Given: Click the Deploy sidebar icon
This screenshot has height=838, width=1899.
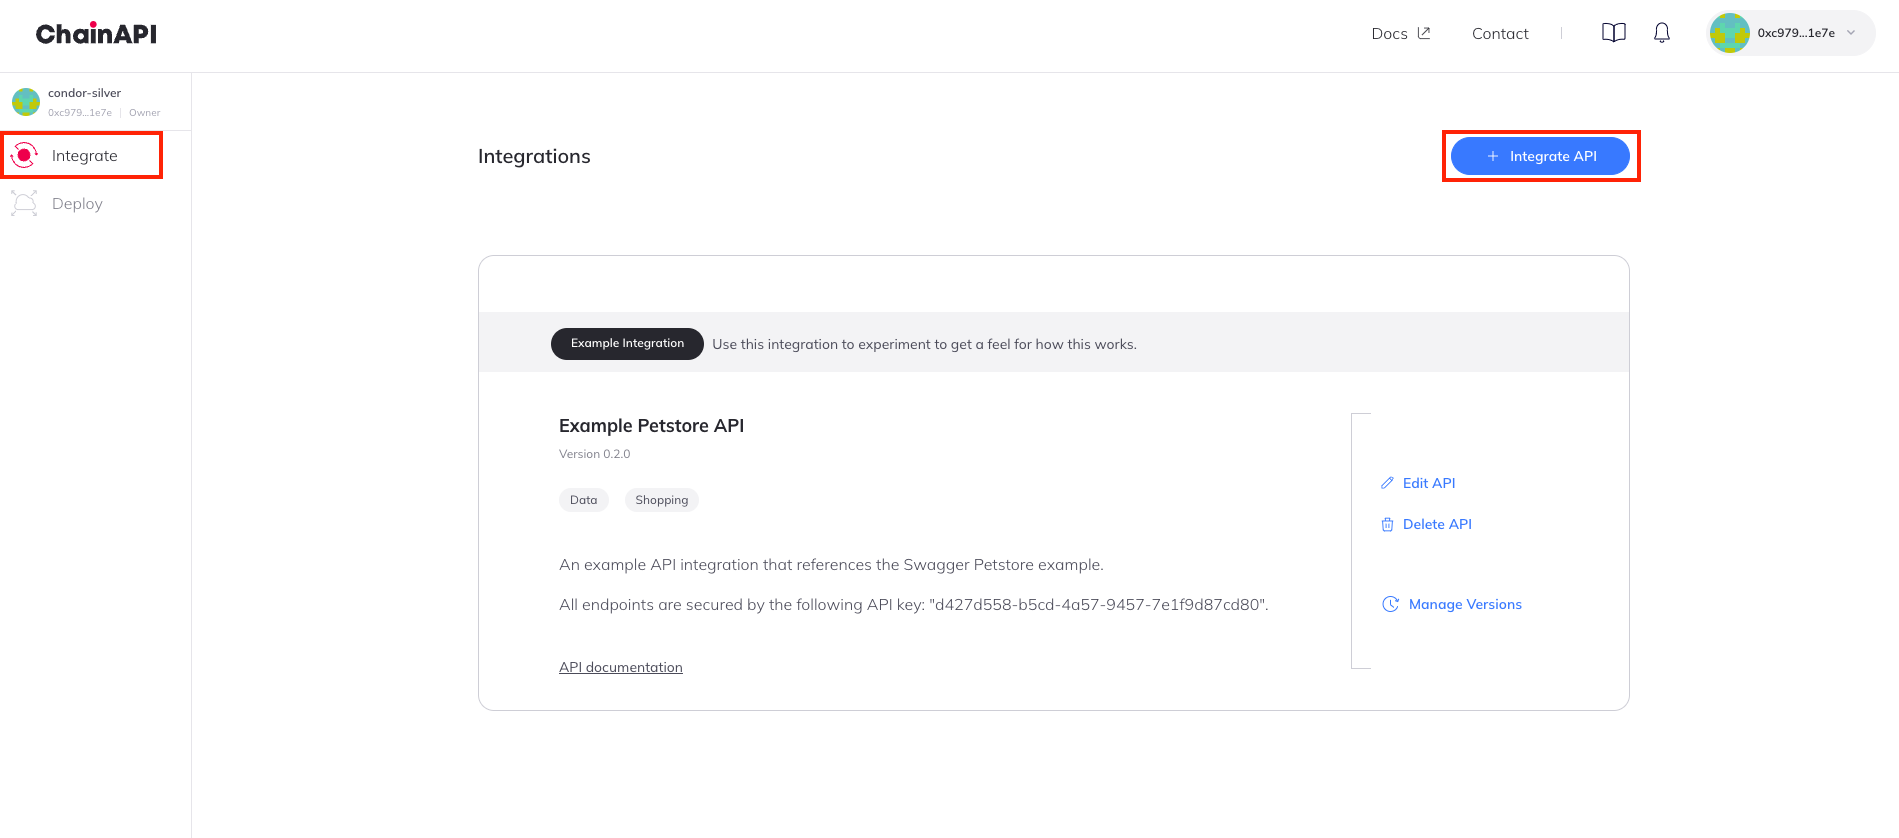Looking at the screenshot, I should (x=24, y=204).
